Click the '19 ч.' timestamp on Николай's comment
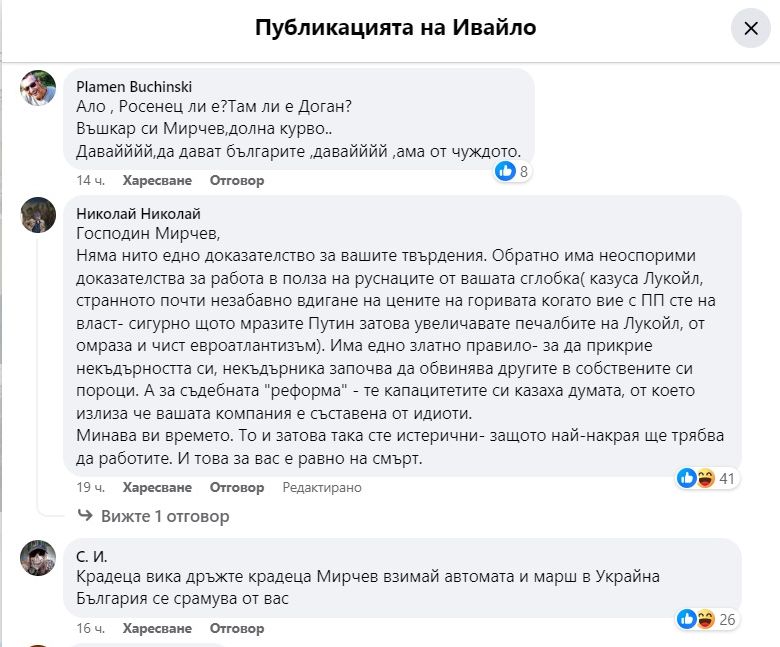The height and width of the screenshot is (647, 780). pyautogui.click(x=91, y=488)
